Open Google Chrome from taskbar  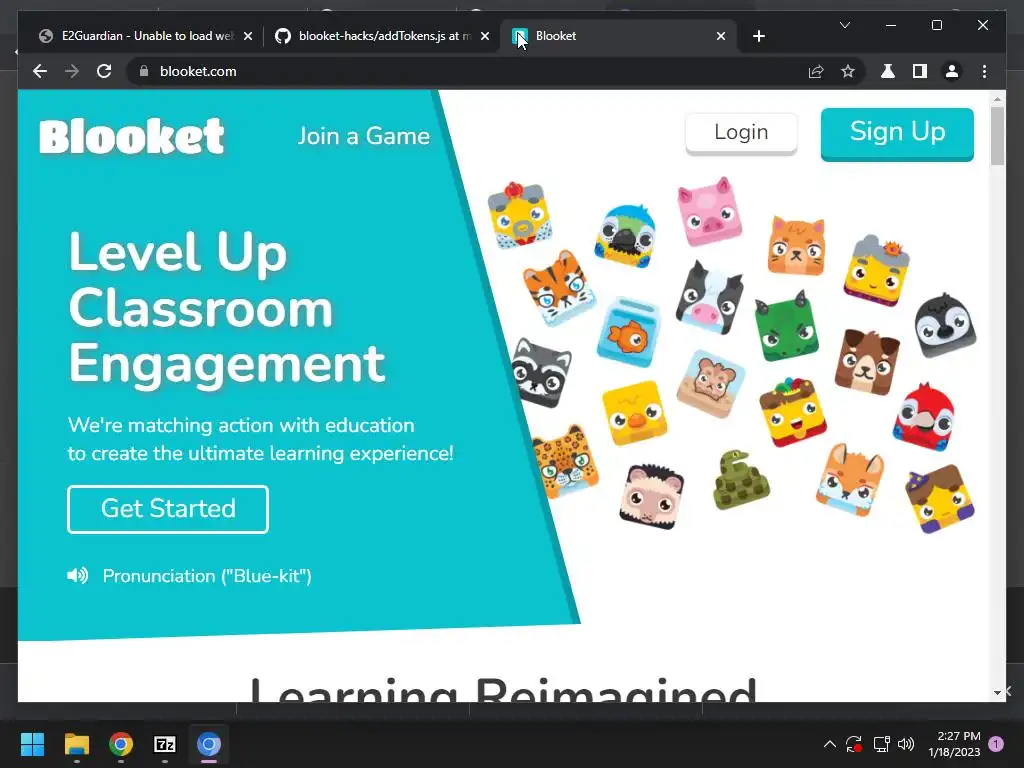point(121,744)
